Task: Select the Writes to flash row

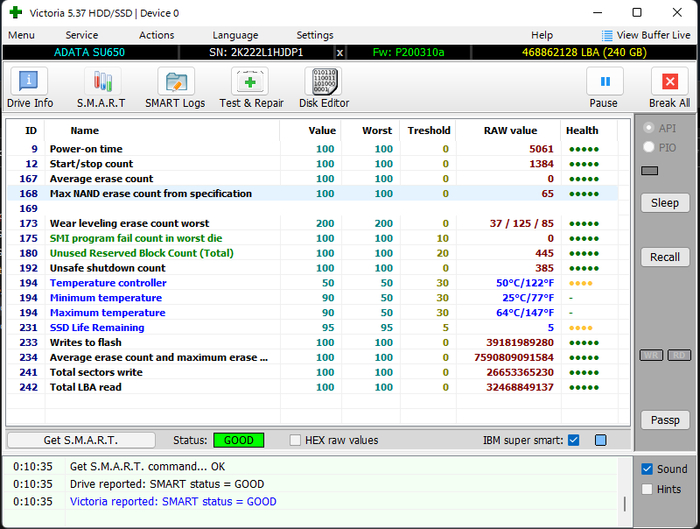Action: [312, 342]
